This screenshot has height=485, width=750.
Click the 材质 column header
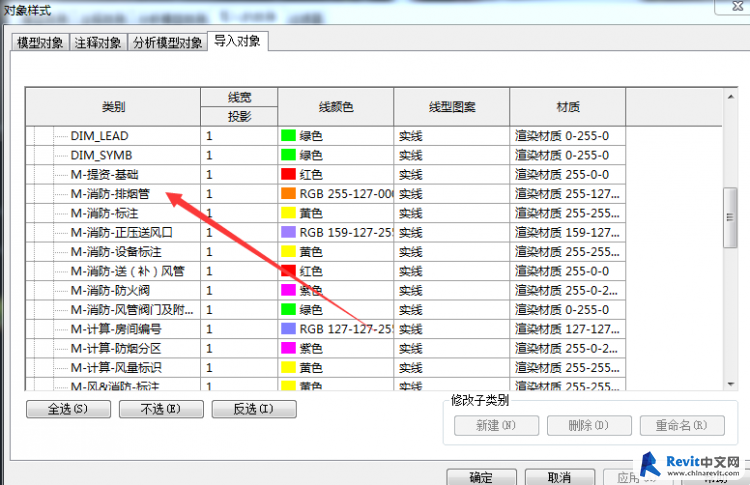(x=568, y=107)
